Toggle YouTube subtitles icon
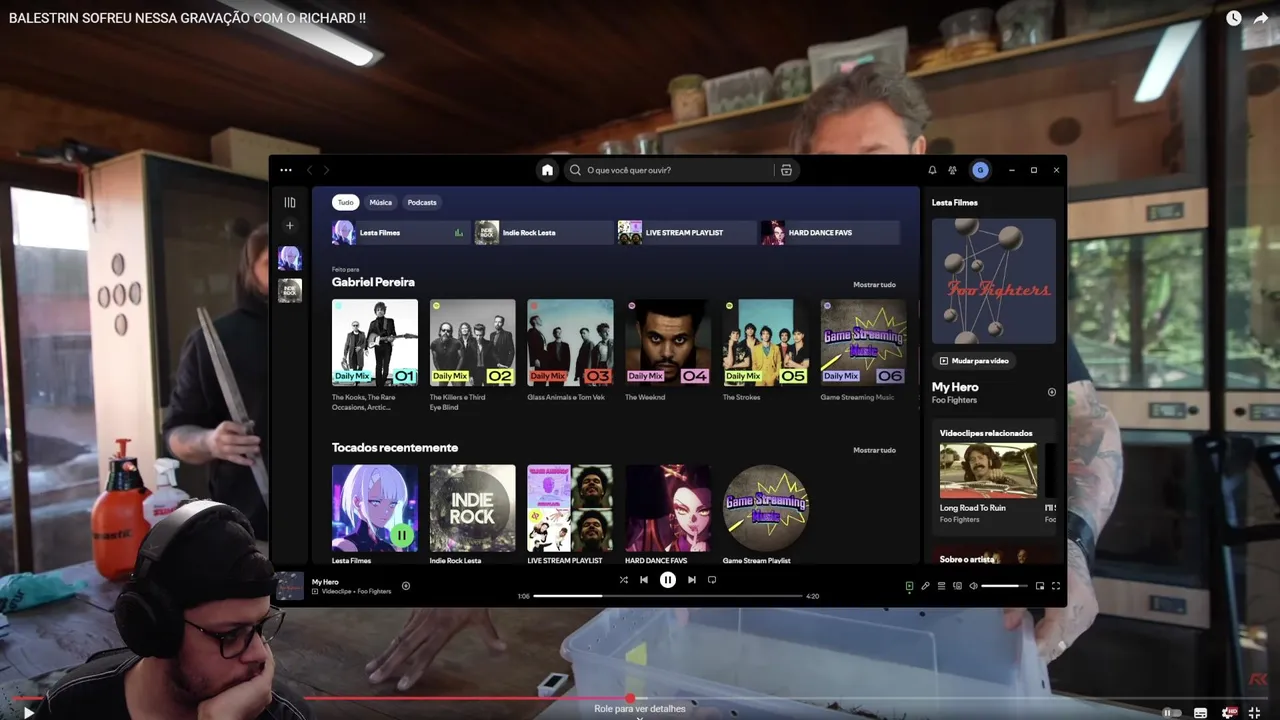This screenshot has width=1280, height=720. (1200, 713)
